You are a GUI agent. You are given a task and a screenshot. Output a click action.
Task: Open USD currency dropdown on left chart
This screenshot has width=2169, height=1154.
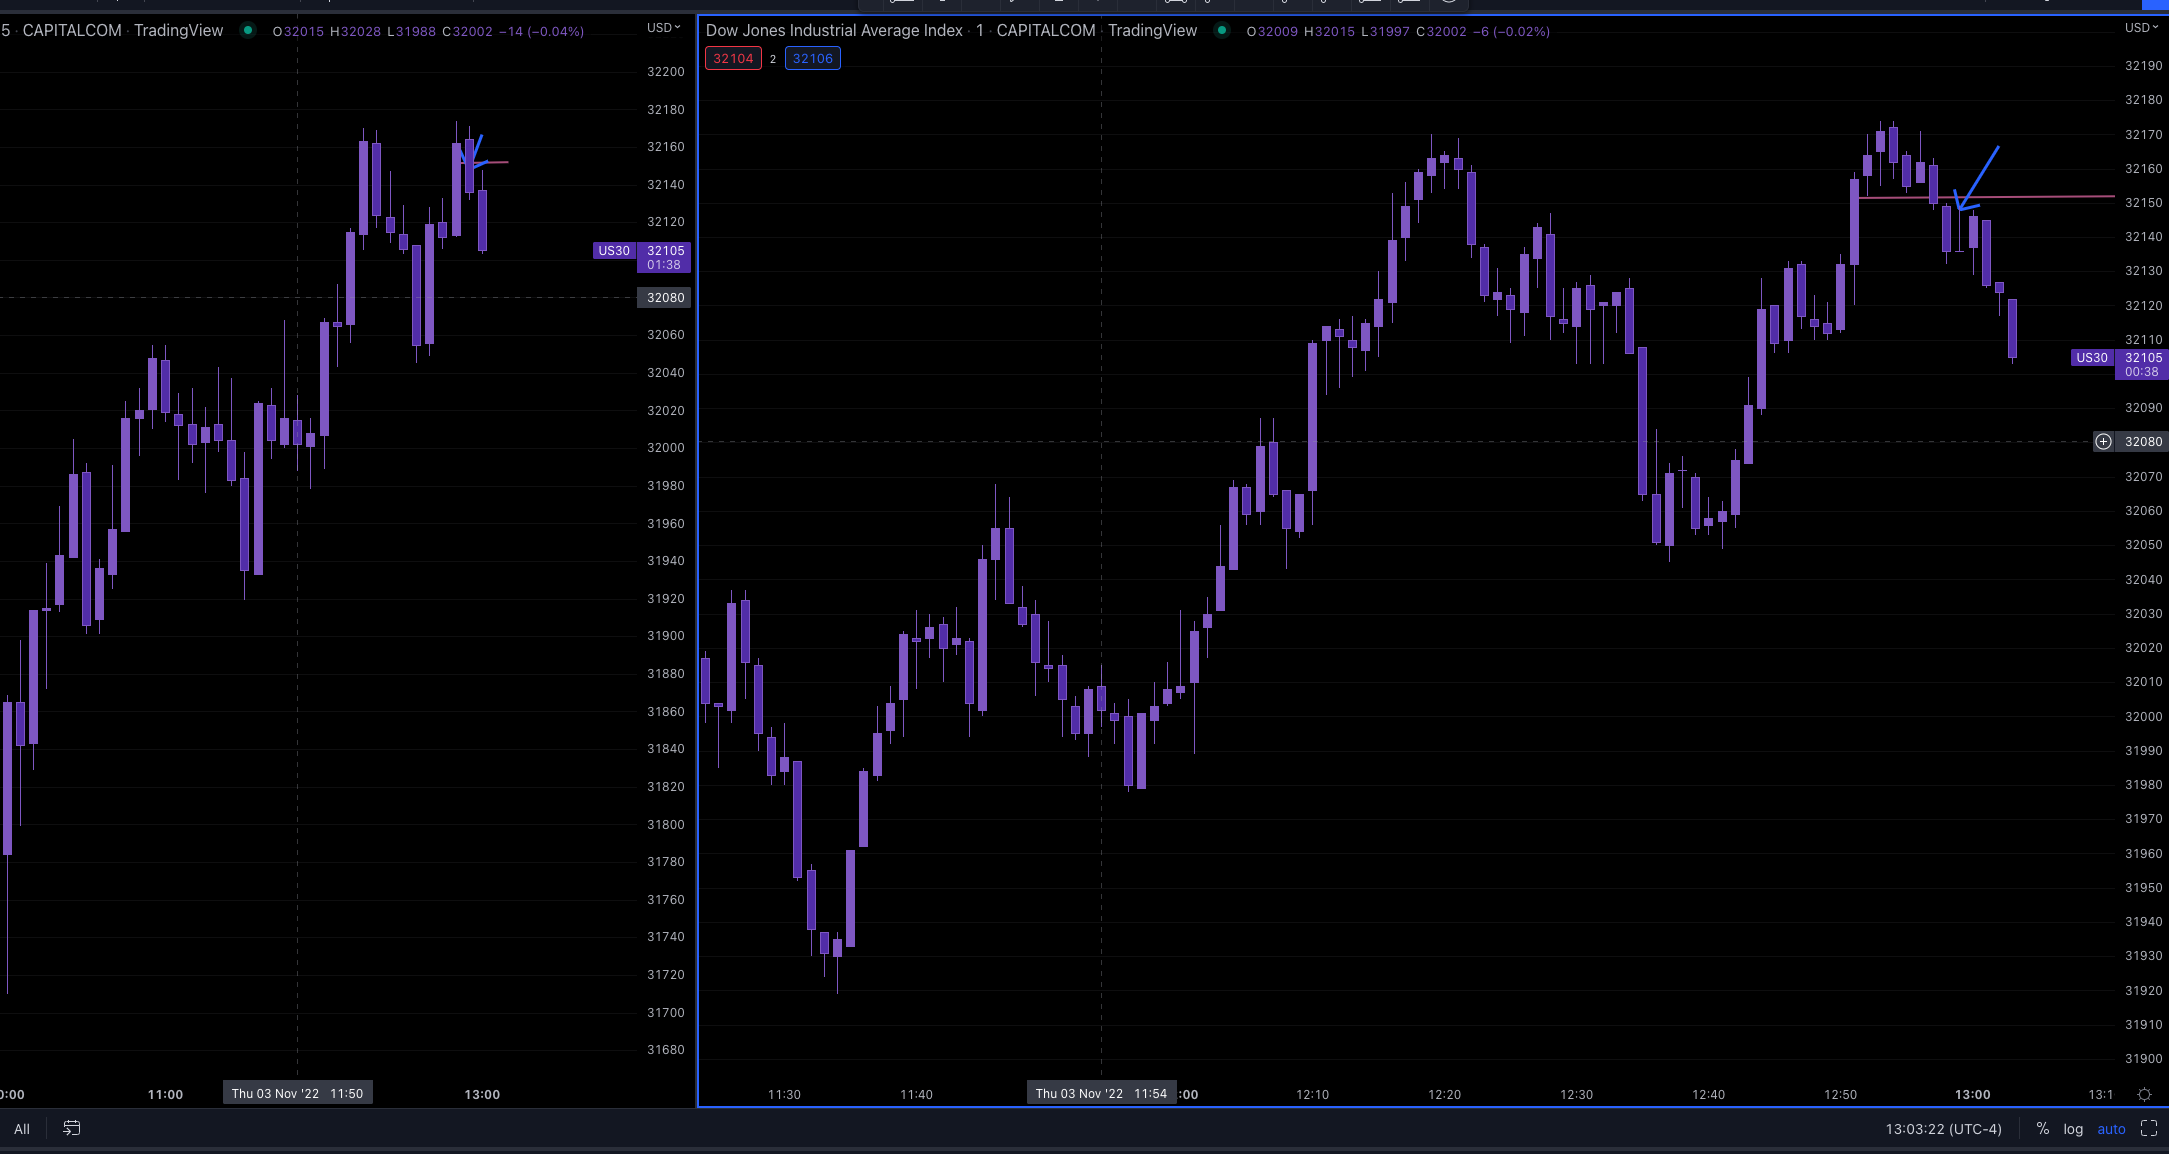661,27
